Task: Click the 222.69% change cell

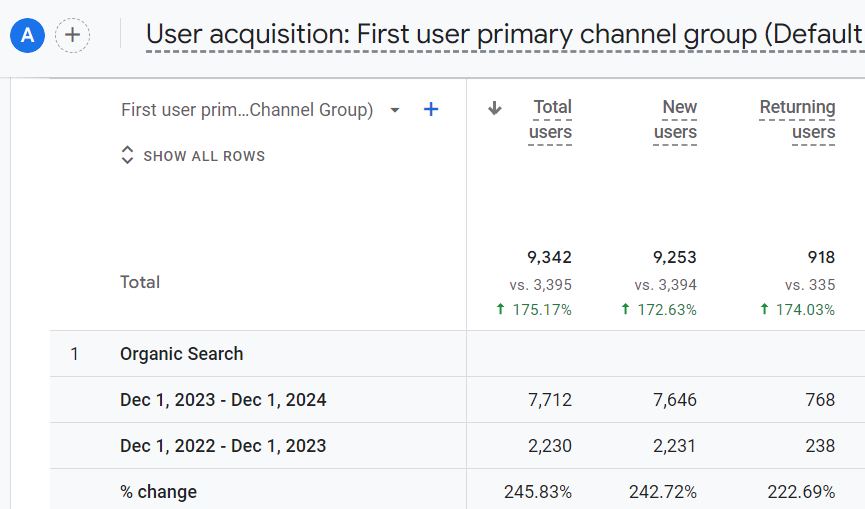Action: 801,492
